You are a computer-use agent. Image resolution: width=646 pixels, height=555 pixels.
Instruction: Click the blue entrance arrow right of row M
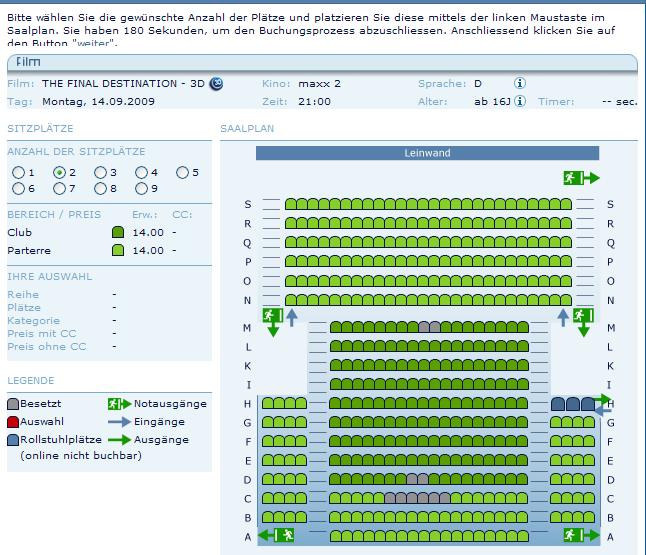click(563, 318)
